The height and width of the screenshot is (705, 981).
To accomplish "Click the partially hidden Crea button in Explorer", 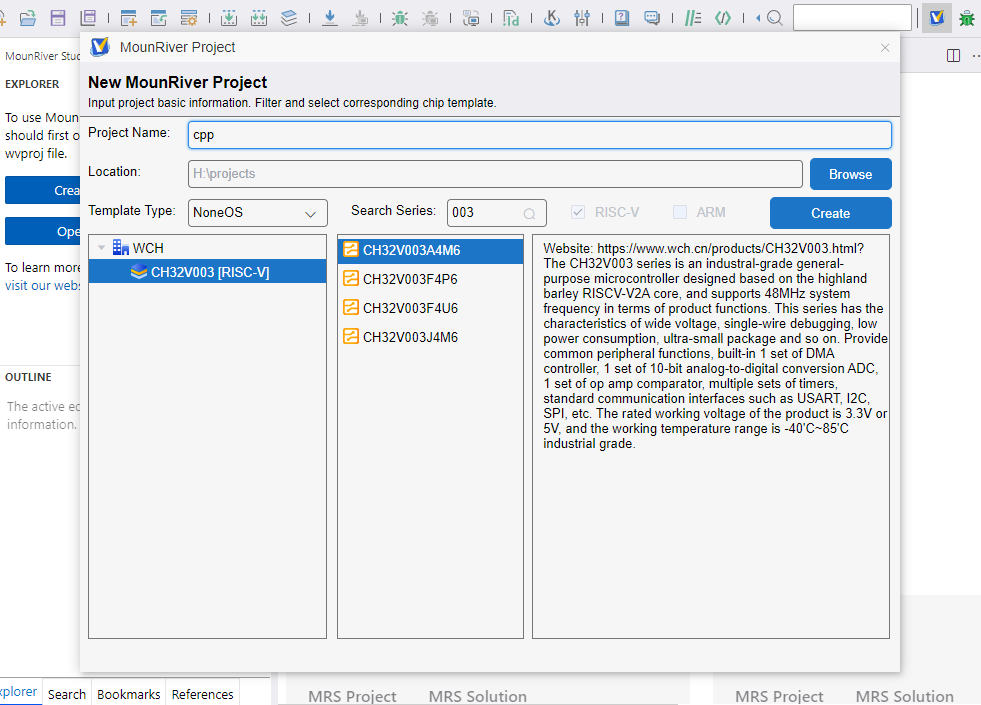I will pyautogui.click(x=43, y=190).
